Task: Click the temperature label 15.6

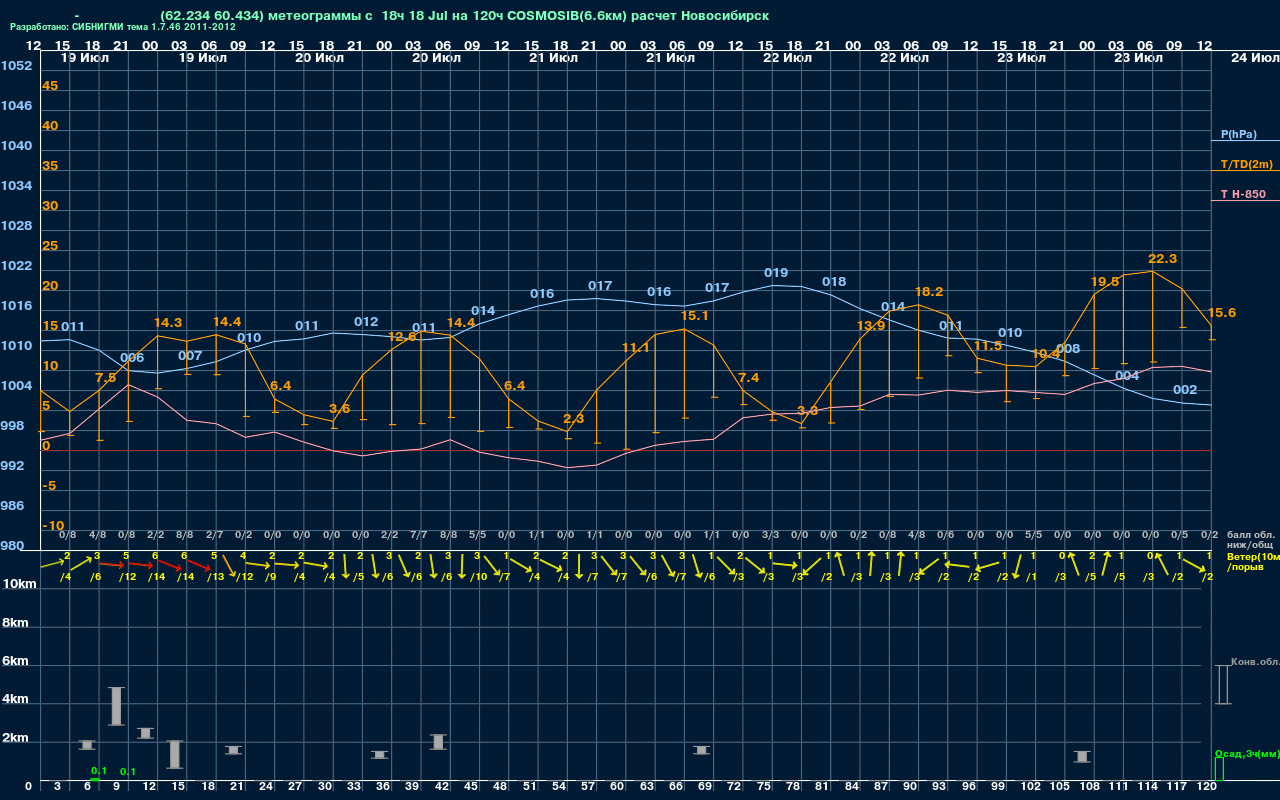Action: (1222, 313)
